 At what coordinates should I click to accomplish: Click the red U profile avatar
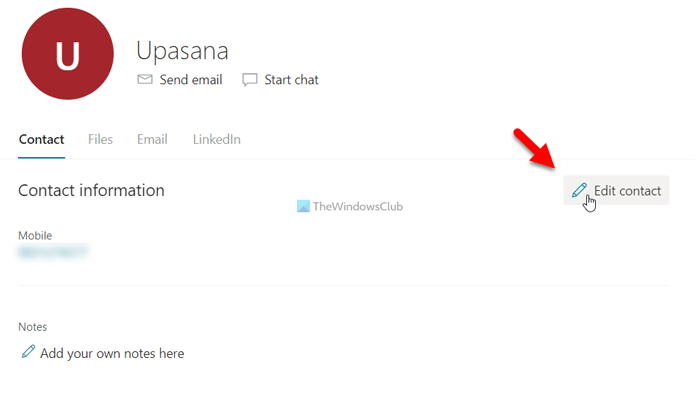[68, 54]
